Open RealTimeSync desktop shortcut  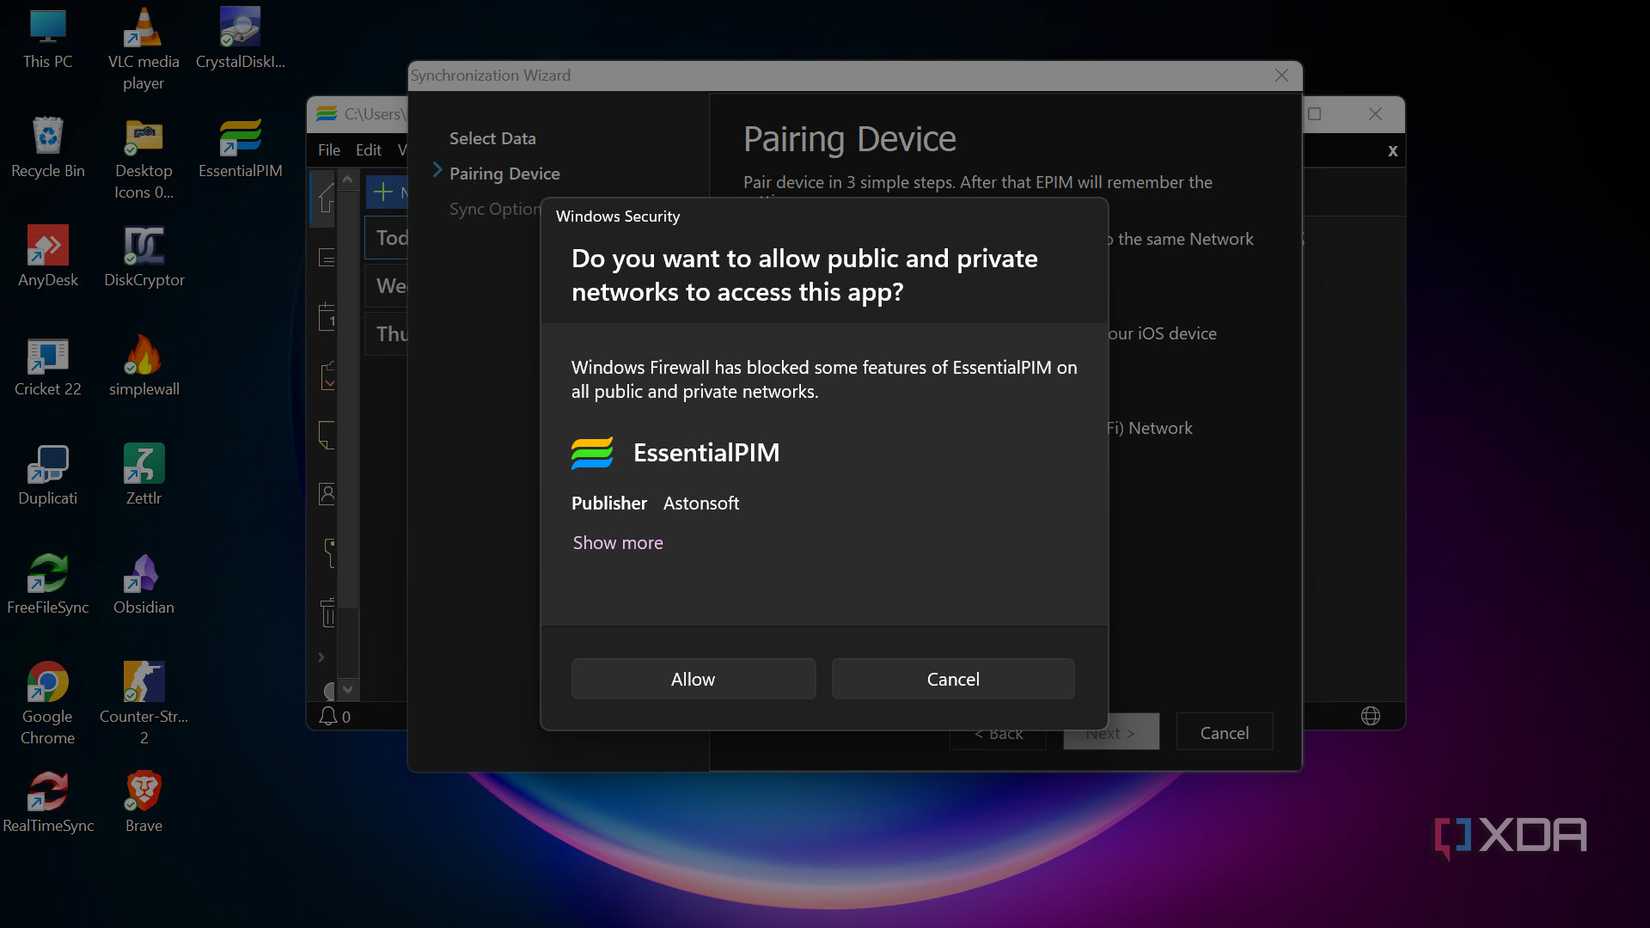48,803
